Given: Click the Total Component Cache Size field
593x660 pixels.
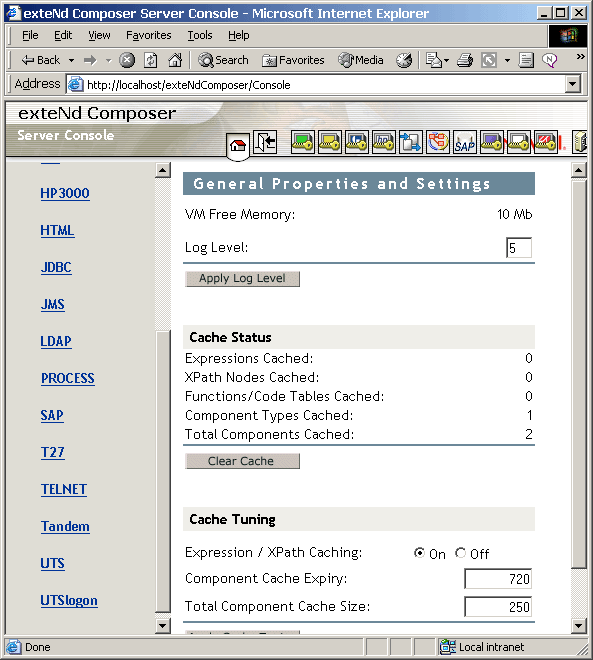Looking at the screenshot, I should click(x=498, y=607).
